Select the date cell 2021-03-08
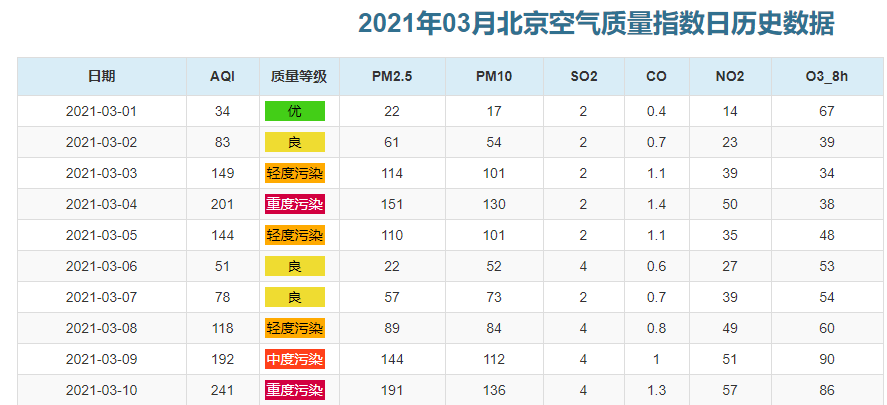 tap(101, 329)
